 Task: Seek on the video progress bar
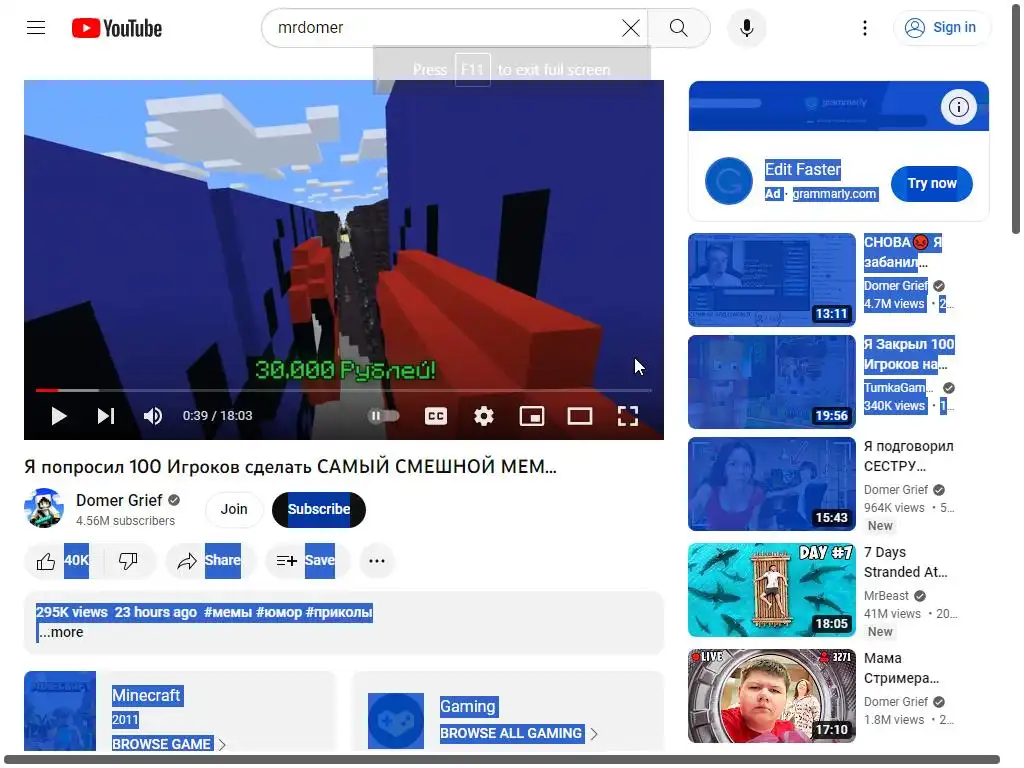344,390
